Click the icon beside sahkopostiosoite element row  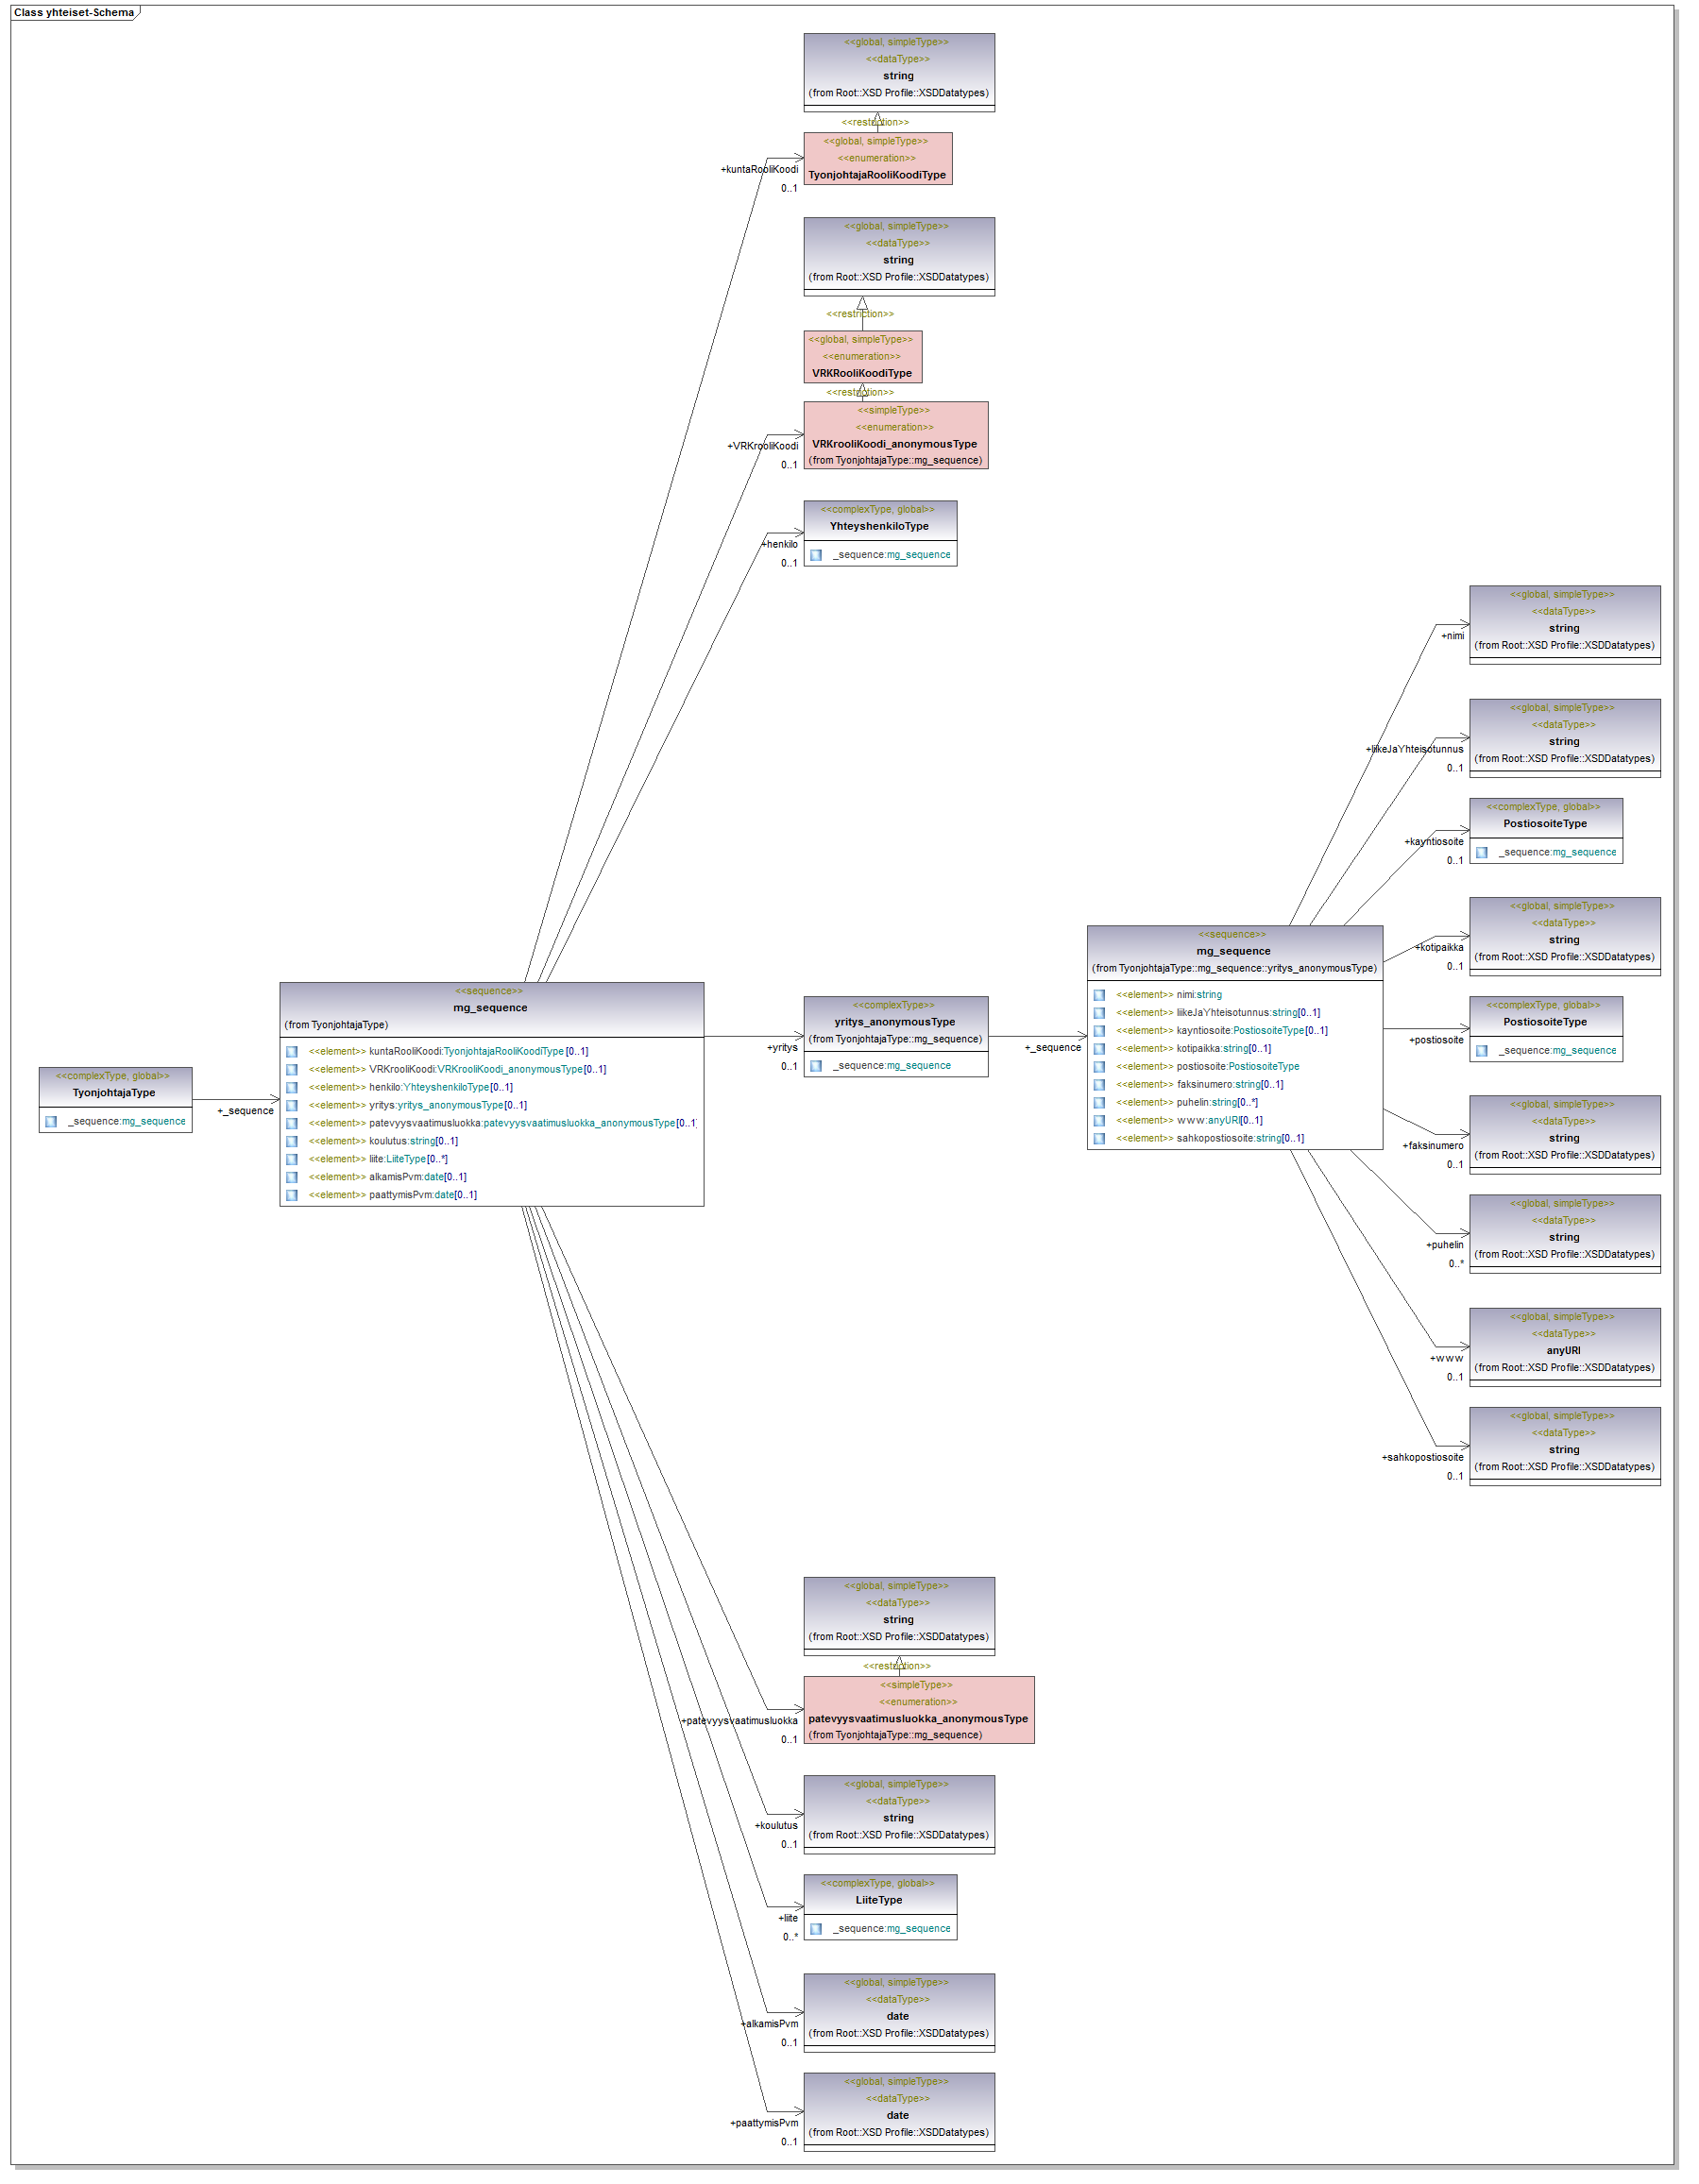(x=1100, y=1139)
